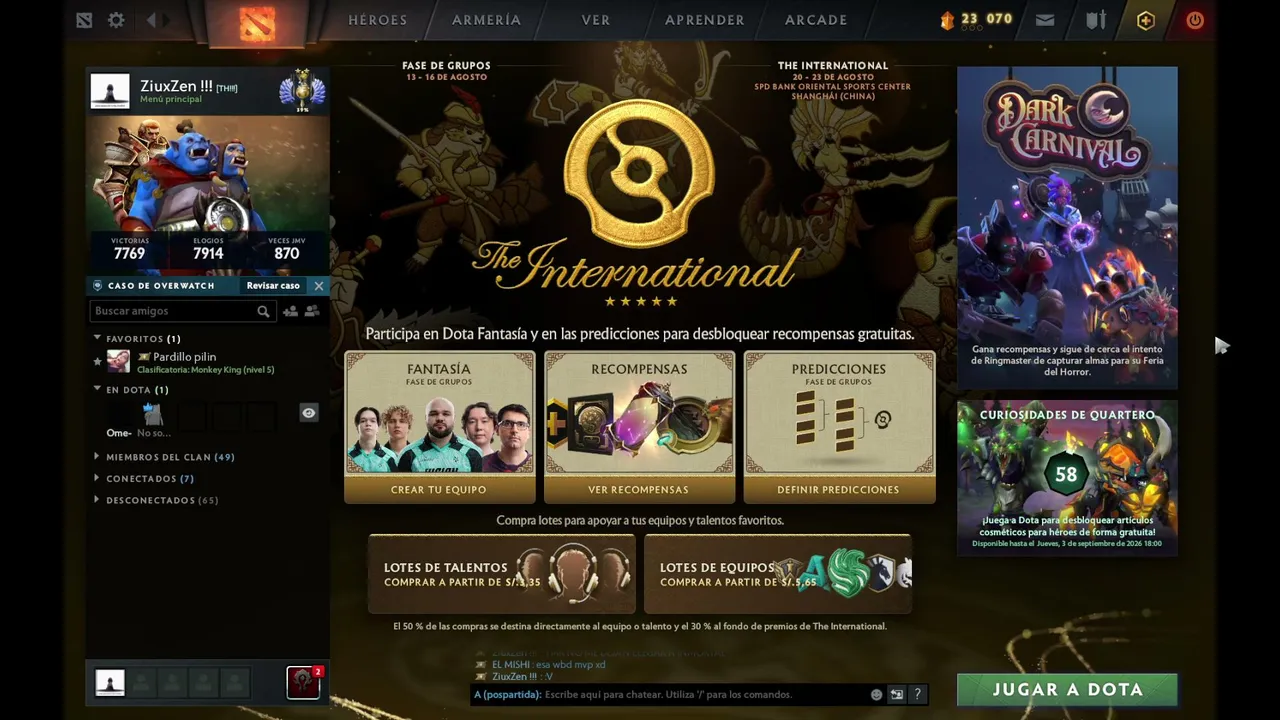Expand the Miembros del Clan section

pyautogui.click(x=97, y=457)
